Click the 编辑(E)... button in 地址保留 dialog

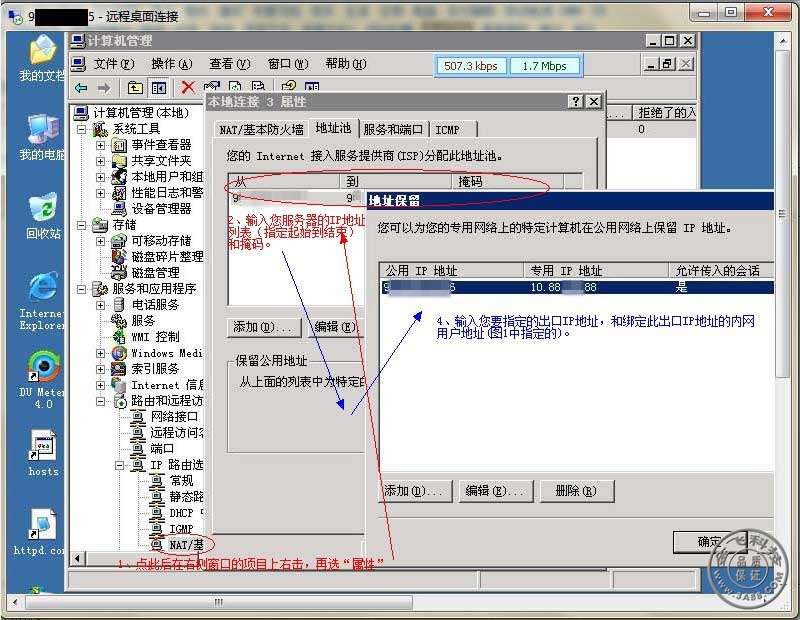tap(494, 491)
